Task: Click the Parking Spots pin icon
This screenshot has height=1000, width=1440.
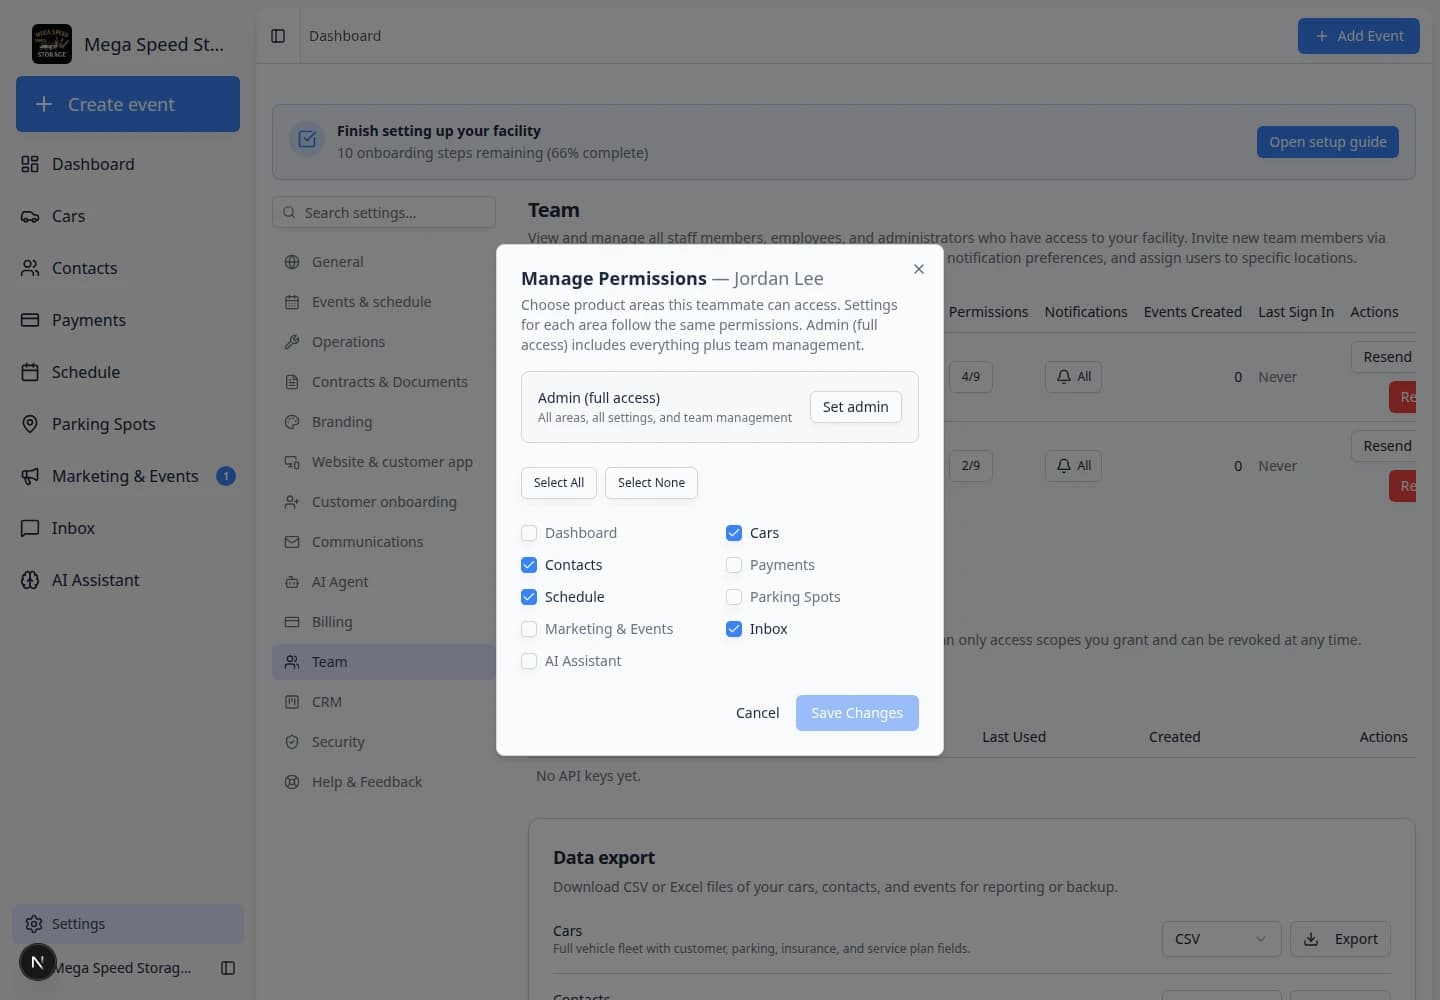Action: pos(30,424)
